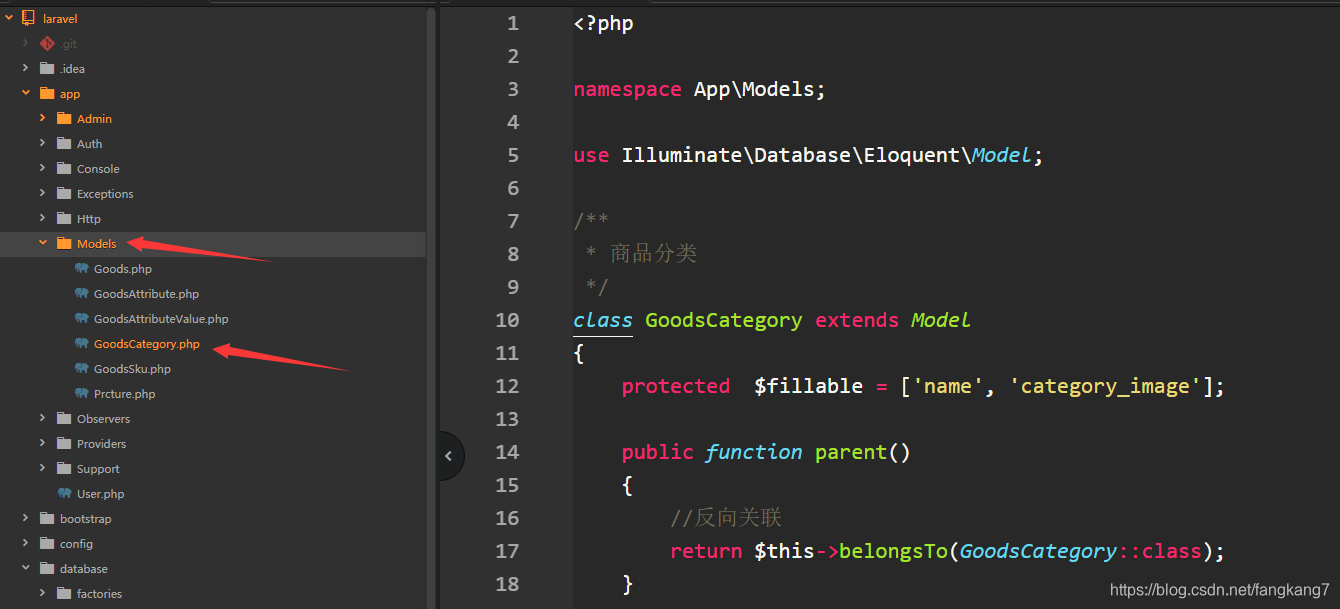
Task: Collapse the Models folder chevron
Action: 43,244
